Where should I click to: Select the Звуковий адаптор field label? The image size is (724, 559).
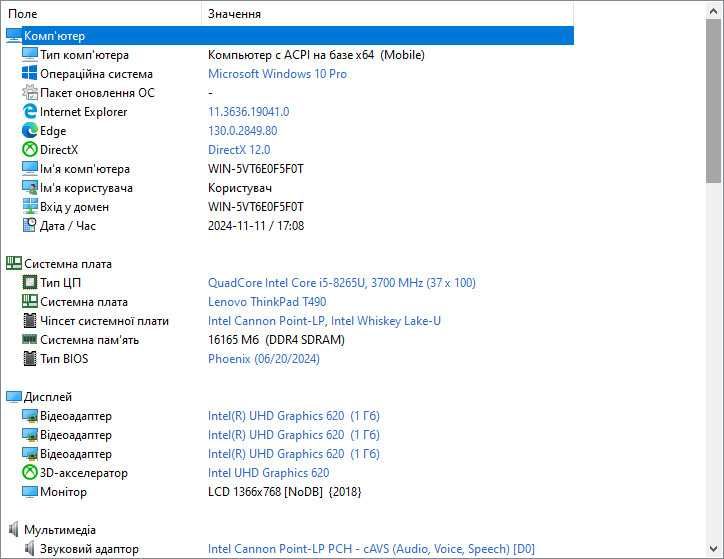pyautogui.click(x=89, y=549)
